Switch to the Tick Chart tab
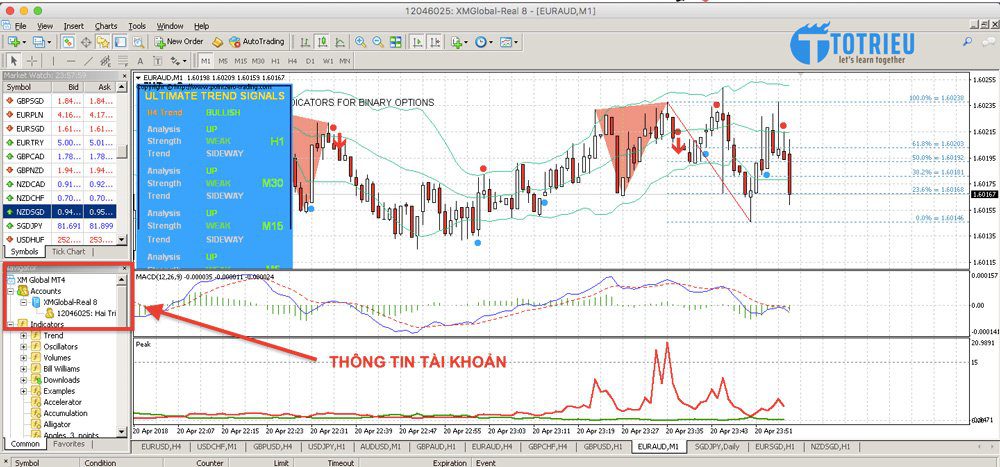Viewport: 1000px width, 467px height. click(x=69, y=251)
